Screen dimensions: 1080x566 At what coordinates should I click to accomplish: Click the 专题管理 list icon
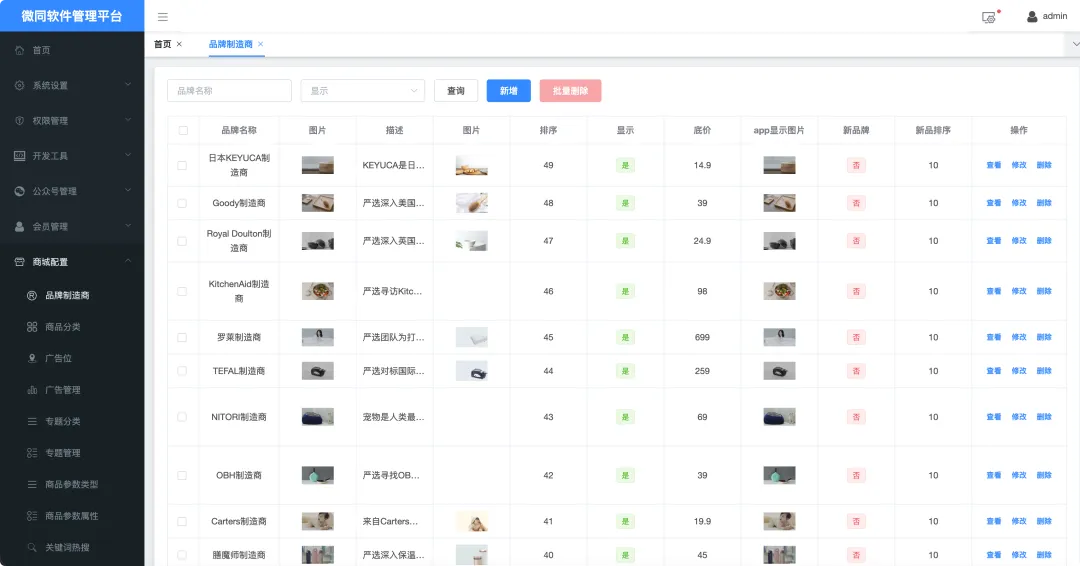[32, 453]
